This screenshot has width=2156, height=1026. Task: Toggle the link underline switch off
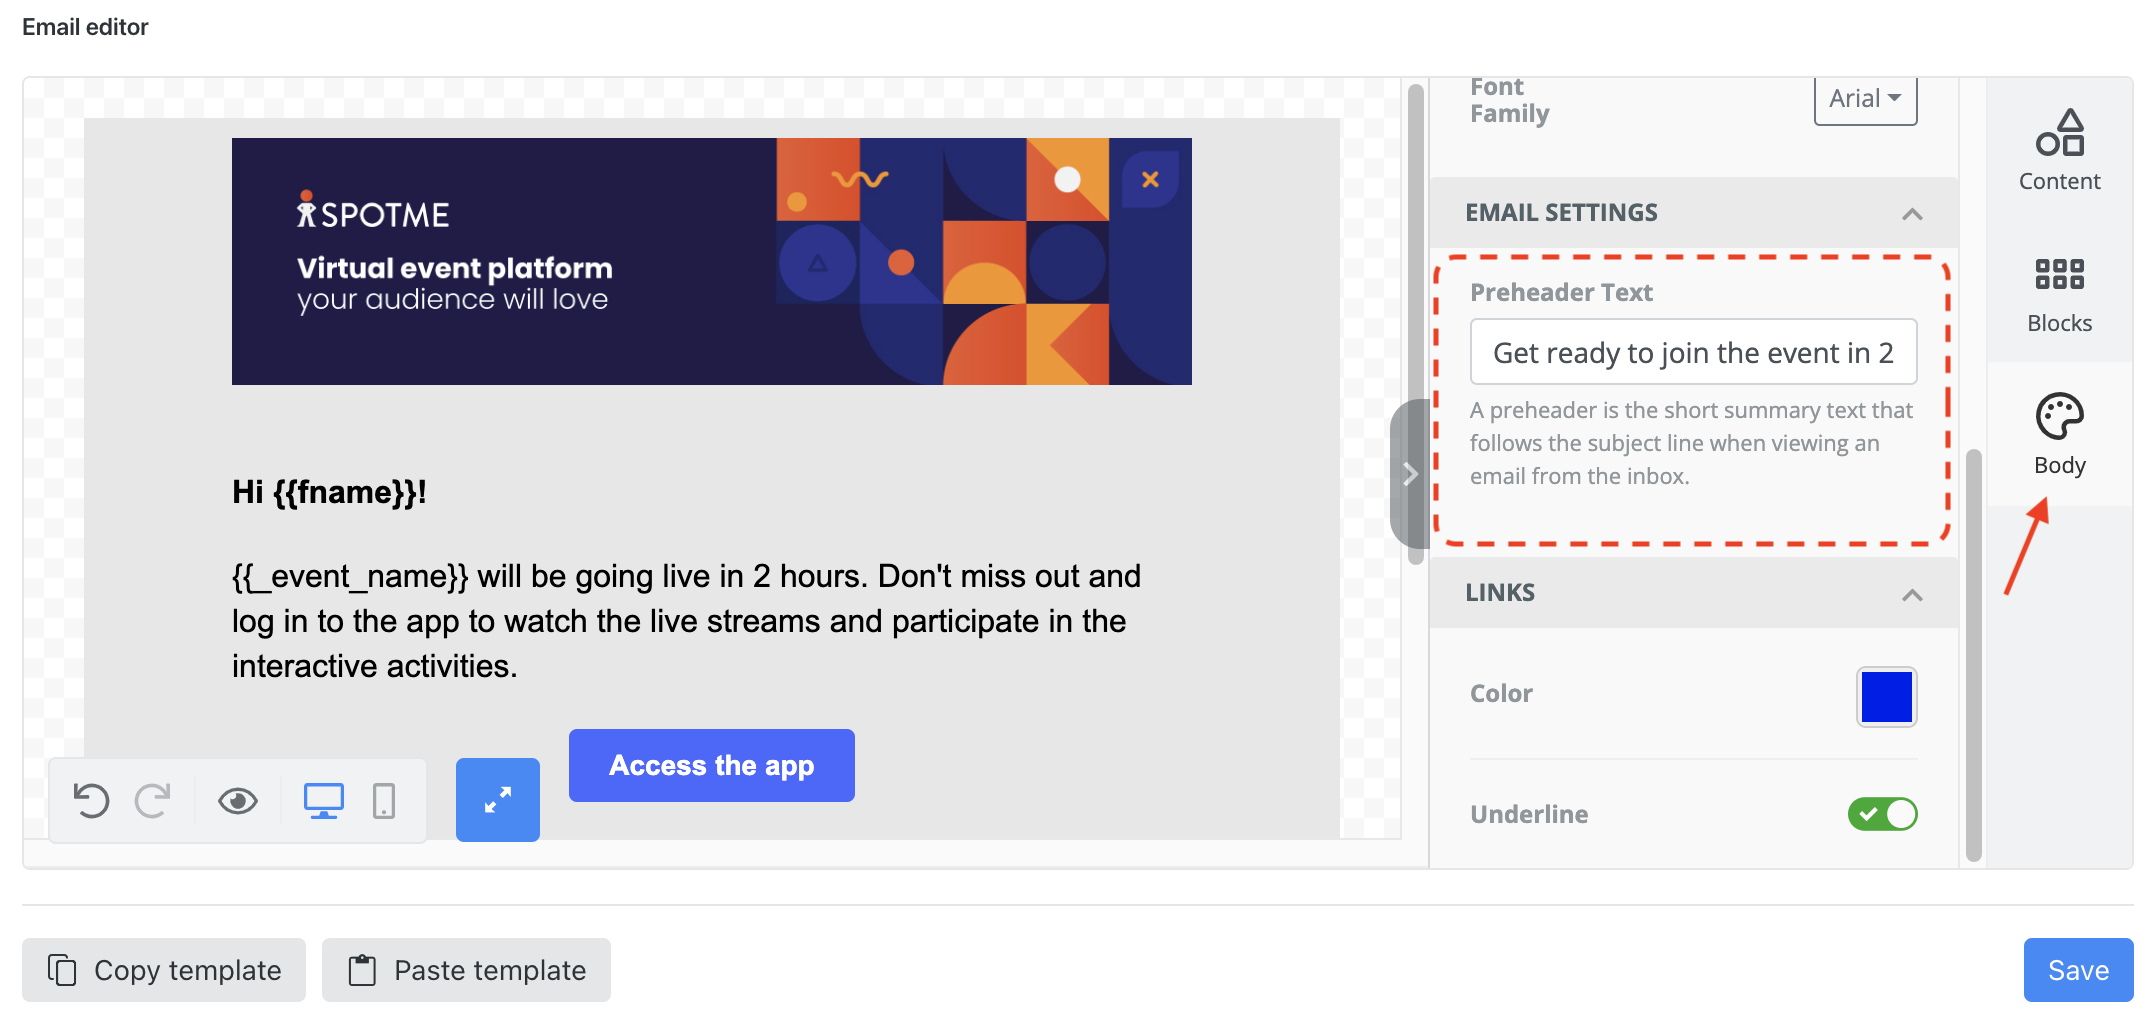(x=1883, y=814)
